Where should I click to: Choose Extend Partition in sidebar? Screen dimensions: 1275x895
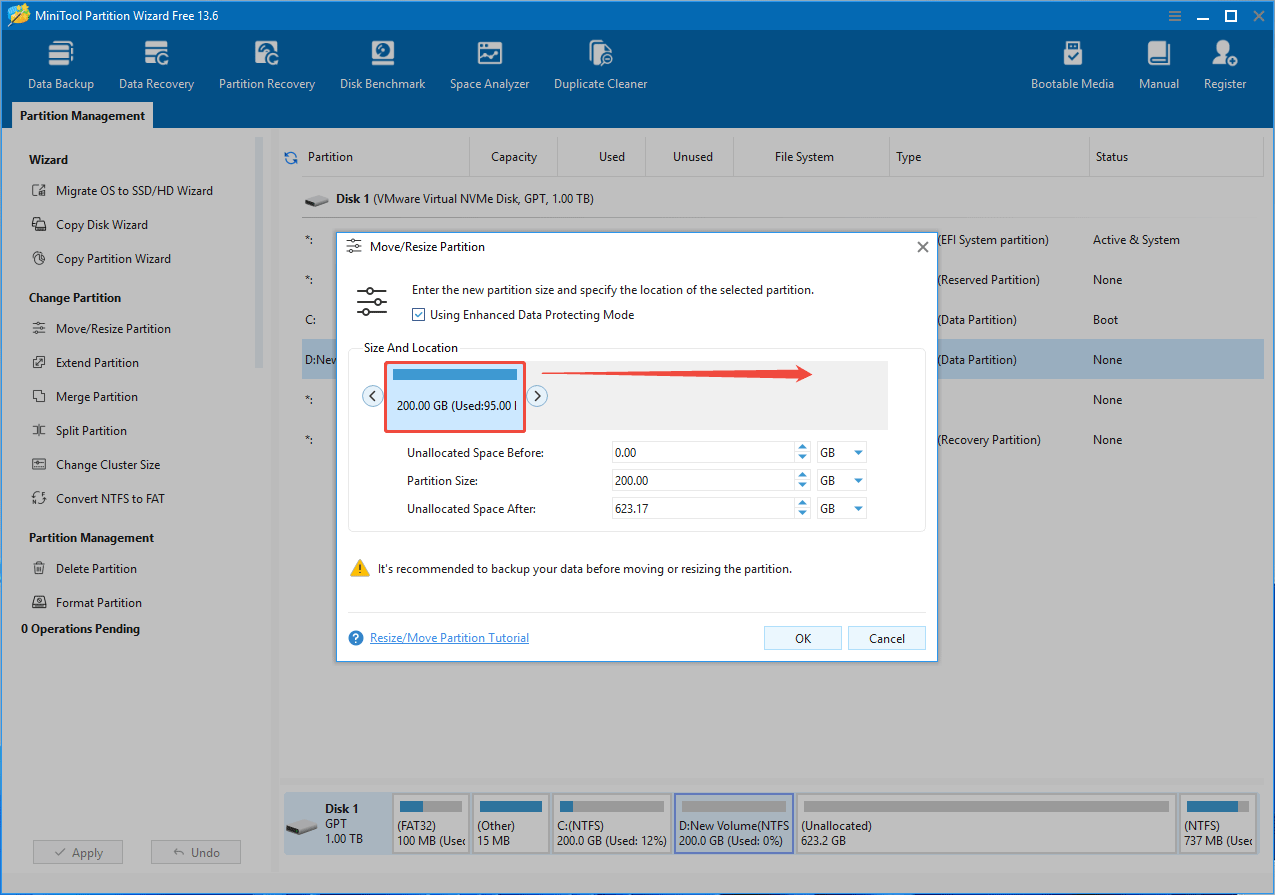(x=86, y=363)
